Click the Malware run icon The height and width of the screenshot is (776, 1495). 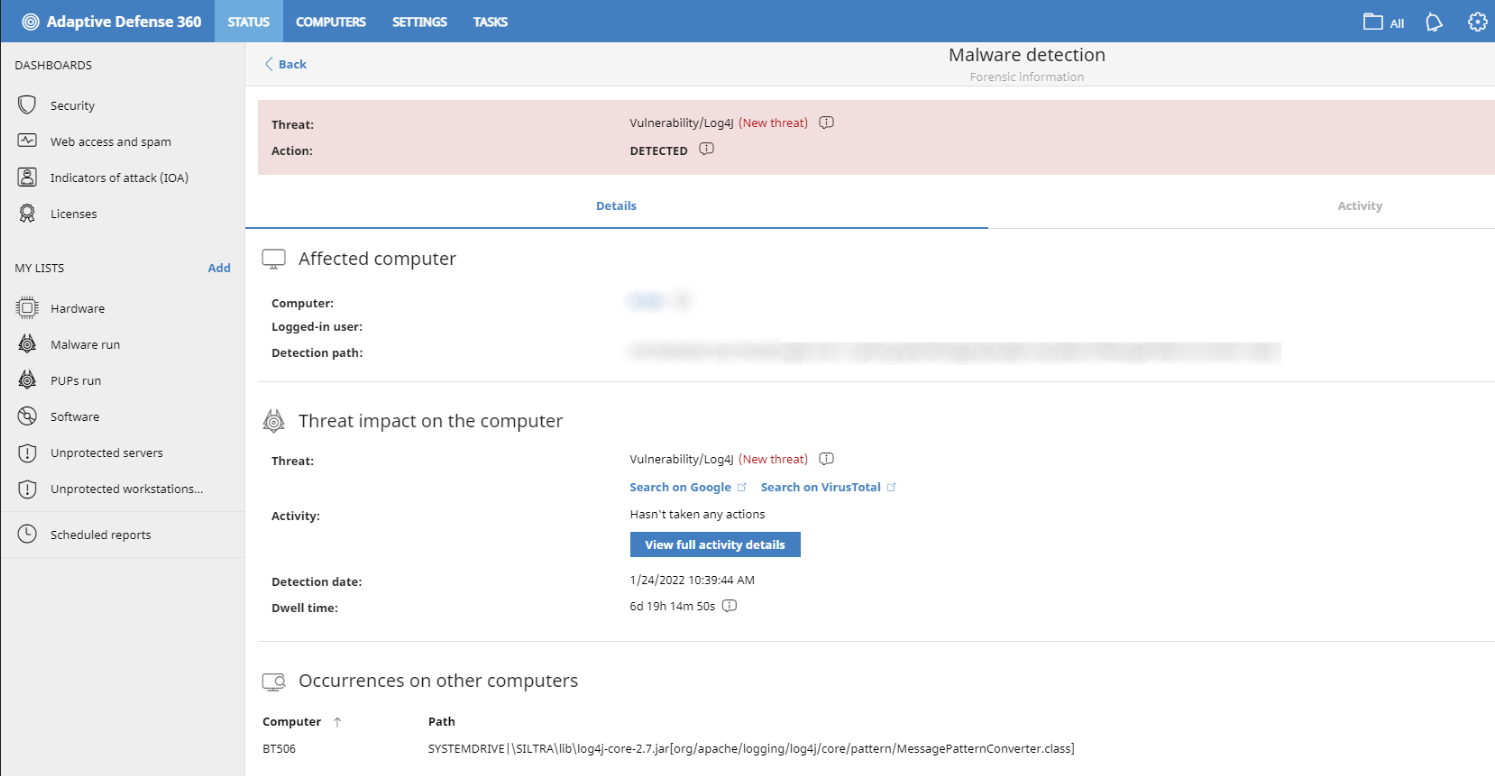point(28,344)
